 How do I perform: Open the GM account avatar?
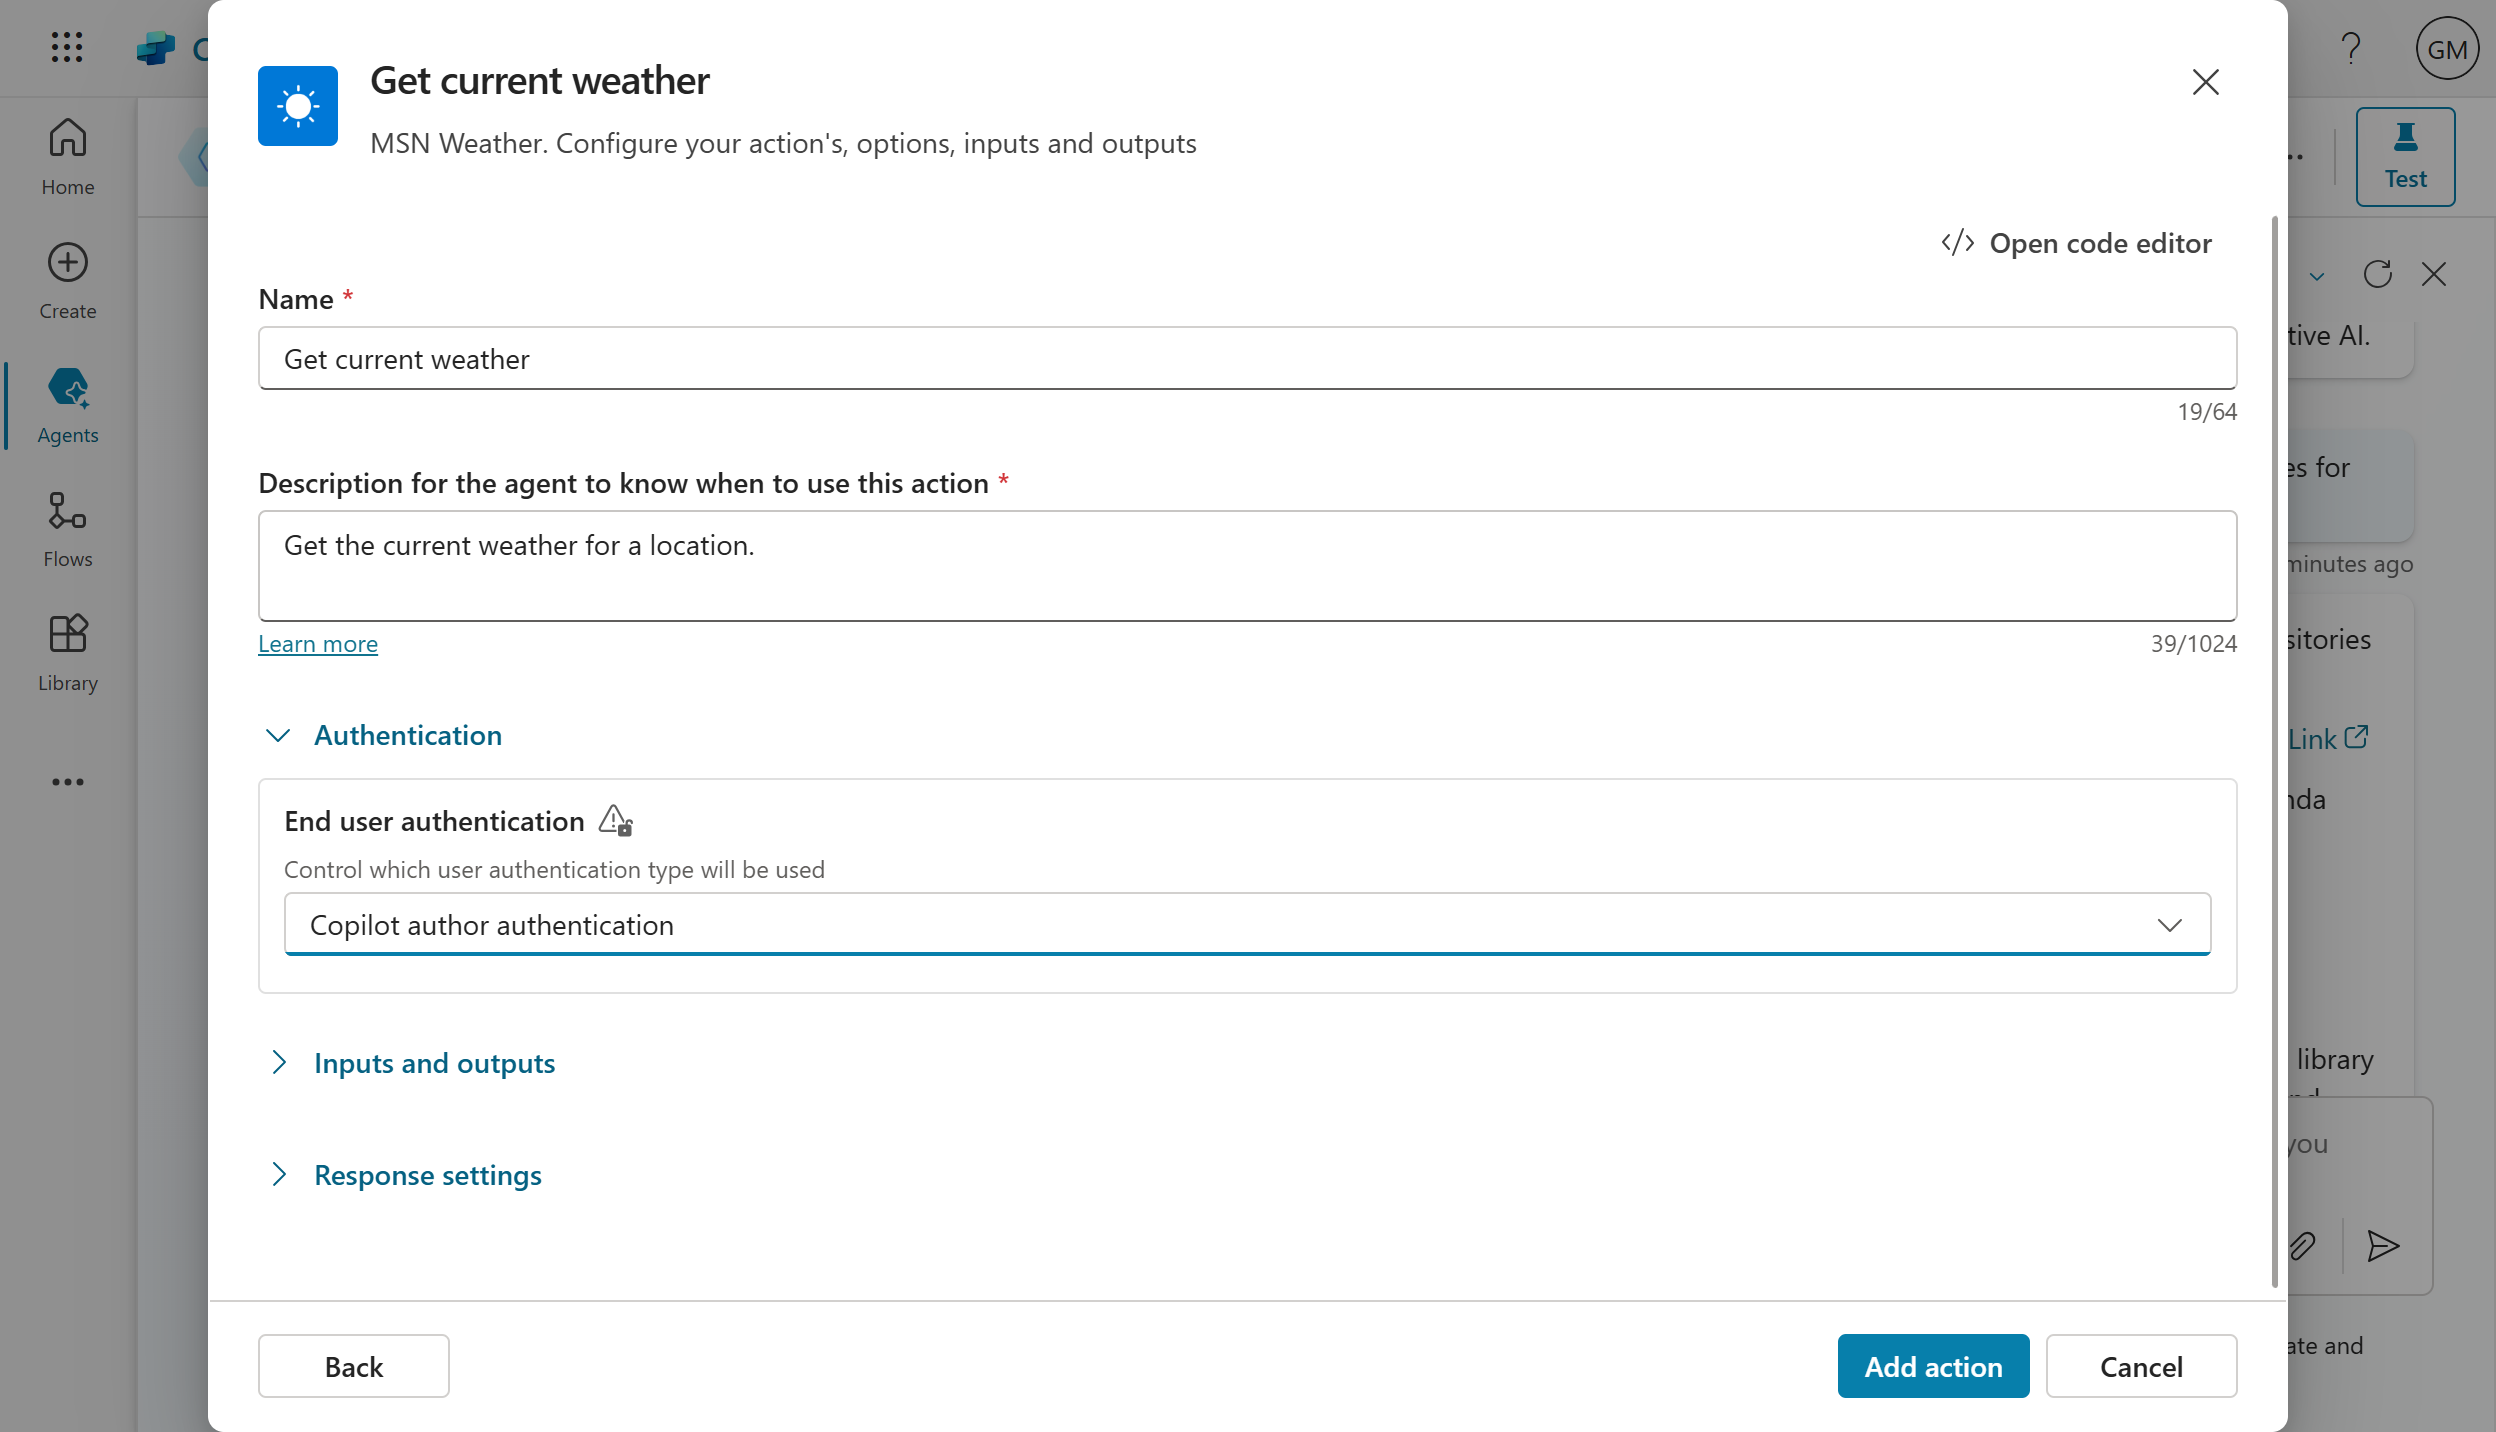pyautogui.click(x=2446, y=49)
